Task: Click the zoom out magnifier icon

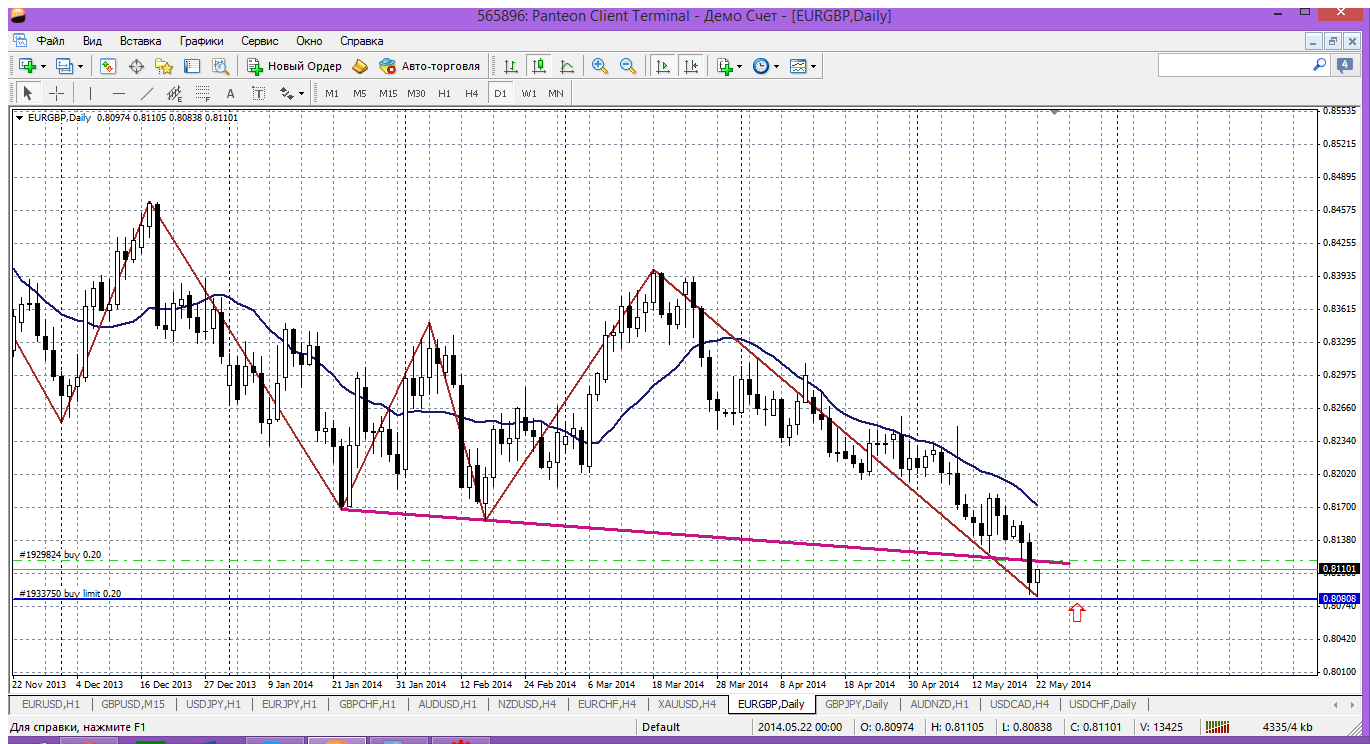Action: pyautogui.click(x=628, y=66)
